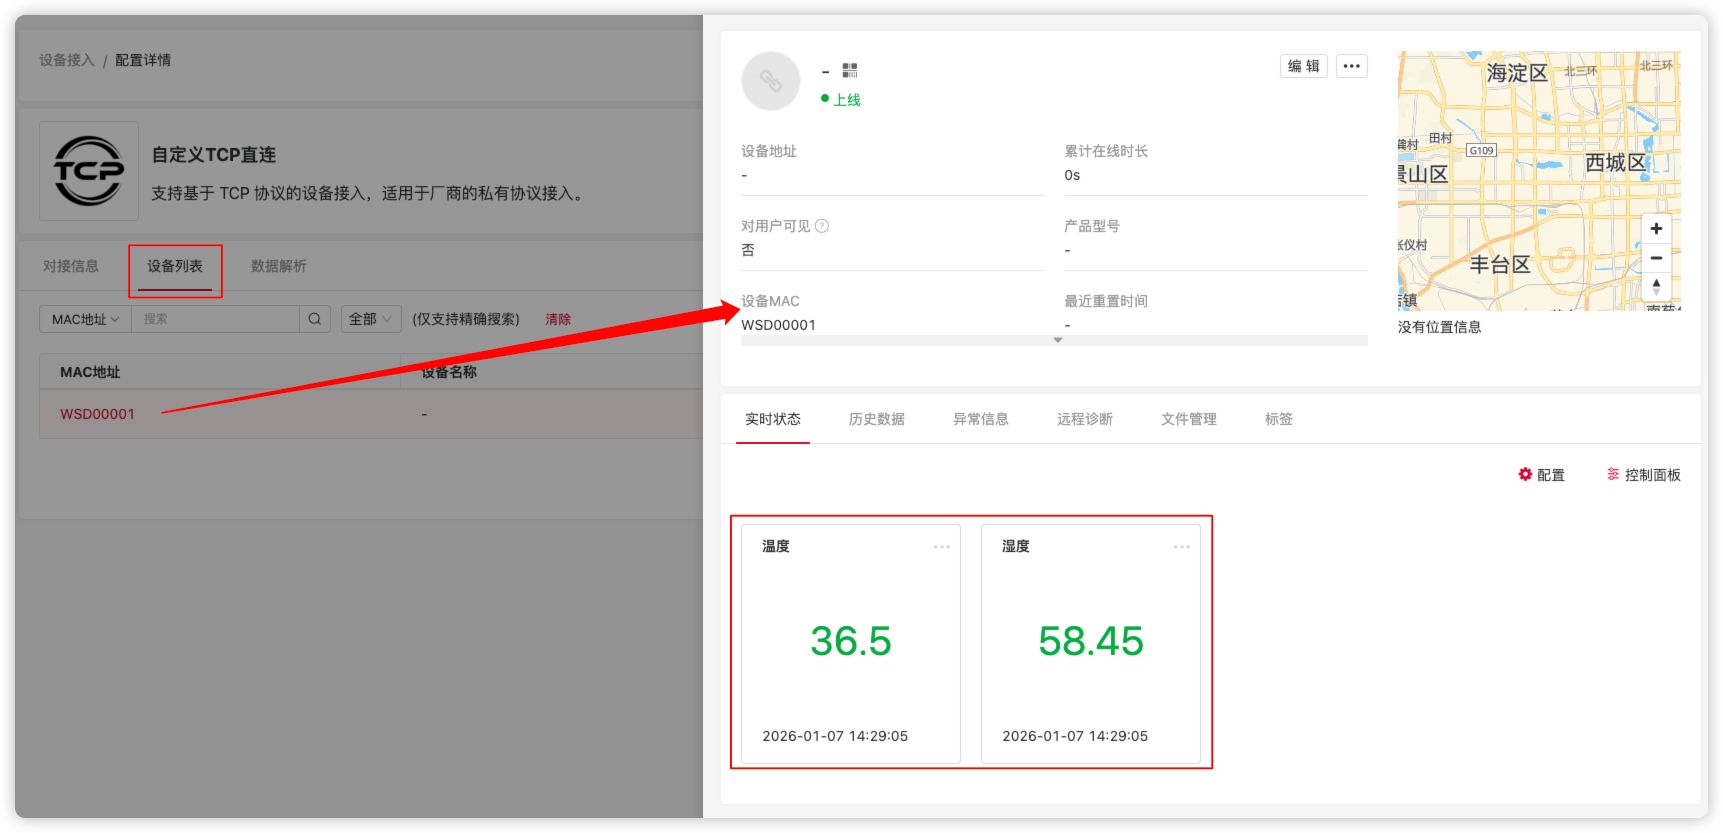
Task: Click the 湿度 value 58.45
Action: tap(1091, 641)
